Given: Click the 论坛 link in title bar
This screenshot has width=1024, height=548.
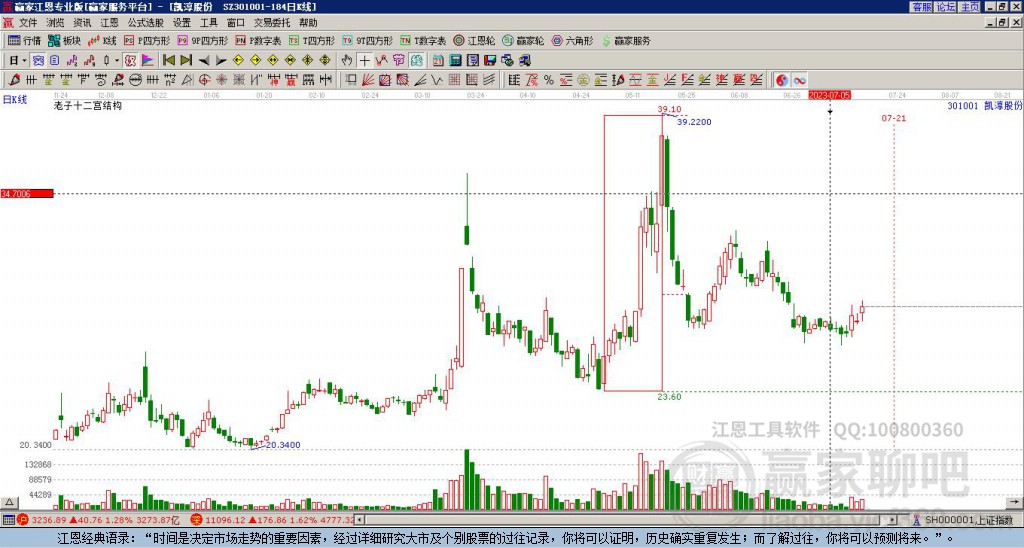Looking at the screenshot, I should point(946,7).
